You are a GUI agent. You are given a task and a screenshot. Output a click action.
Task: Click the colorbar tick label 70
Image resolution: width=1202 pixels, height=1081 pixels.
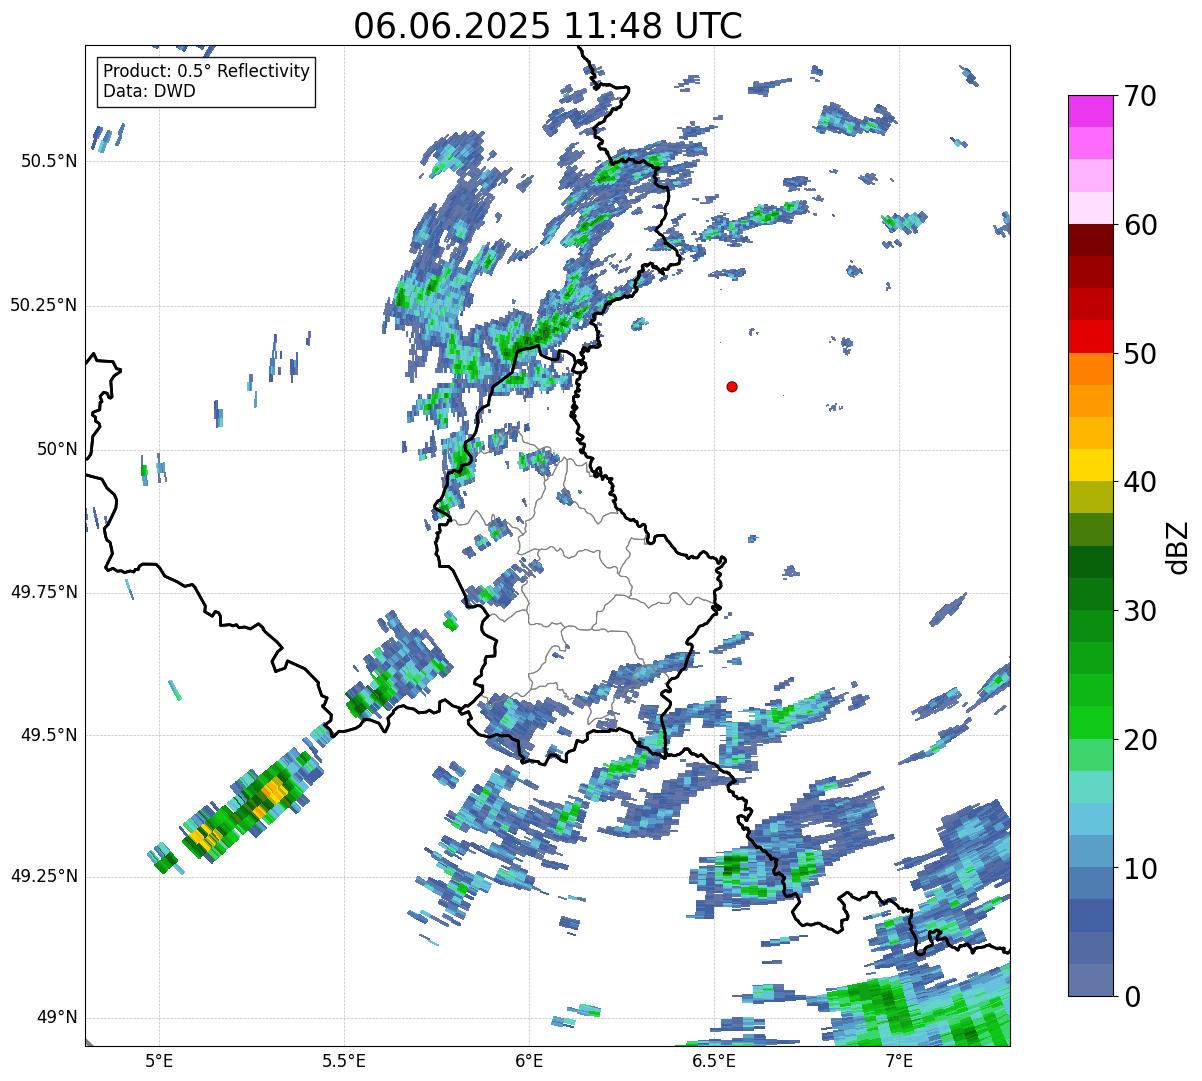1140,96
